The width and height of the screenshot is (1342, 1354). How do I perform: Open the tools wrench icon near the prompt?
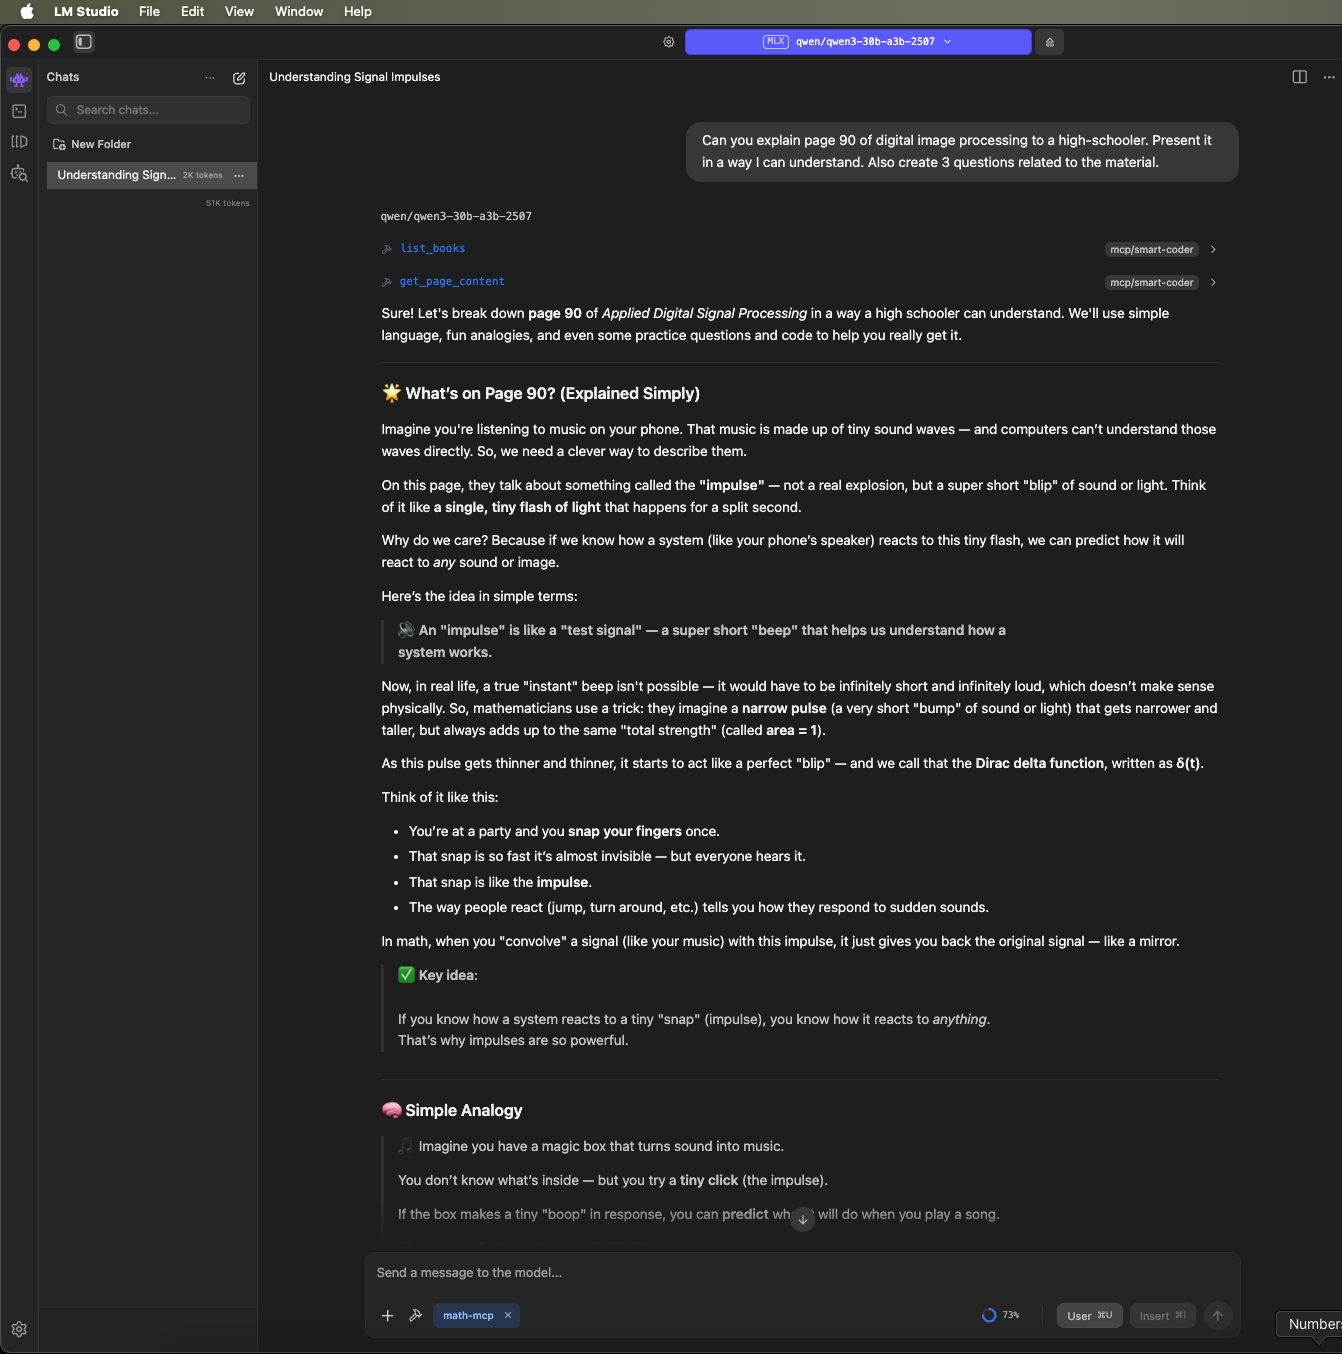pyautogui.click(x=416, y=1315)
